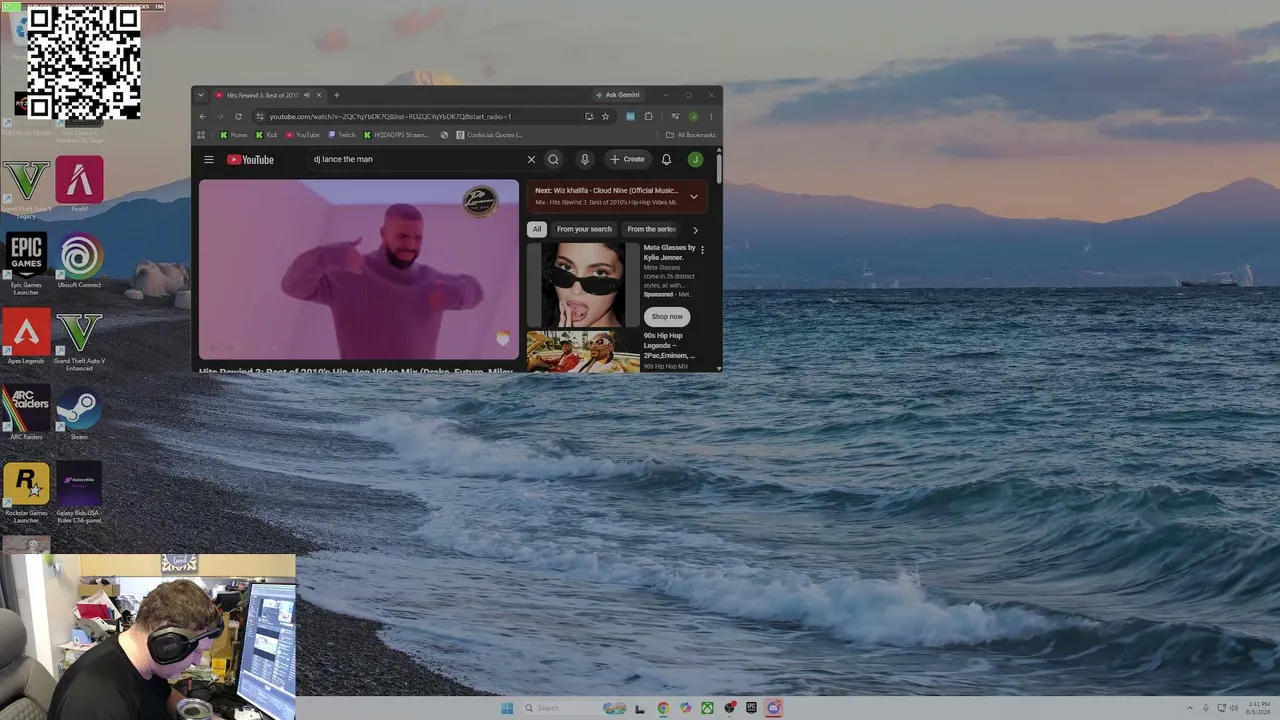
Task: Open the Twitch bookmark
Action: (x=342, y=135)
